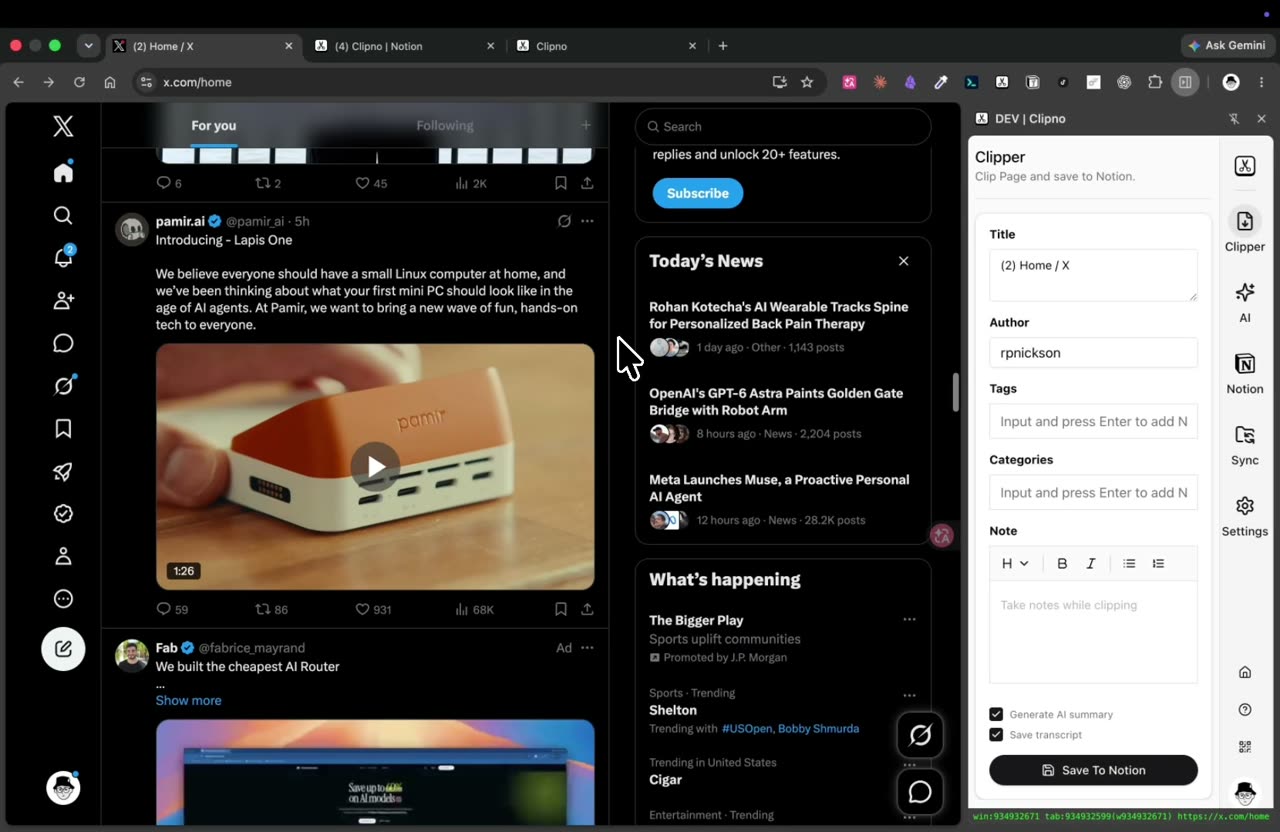This screenshot has width=1280, height=832.
Task: Open the heading dropdown in Note editor
Action: [x=1015, y=563]
